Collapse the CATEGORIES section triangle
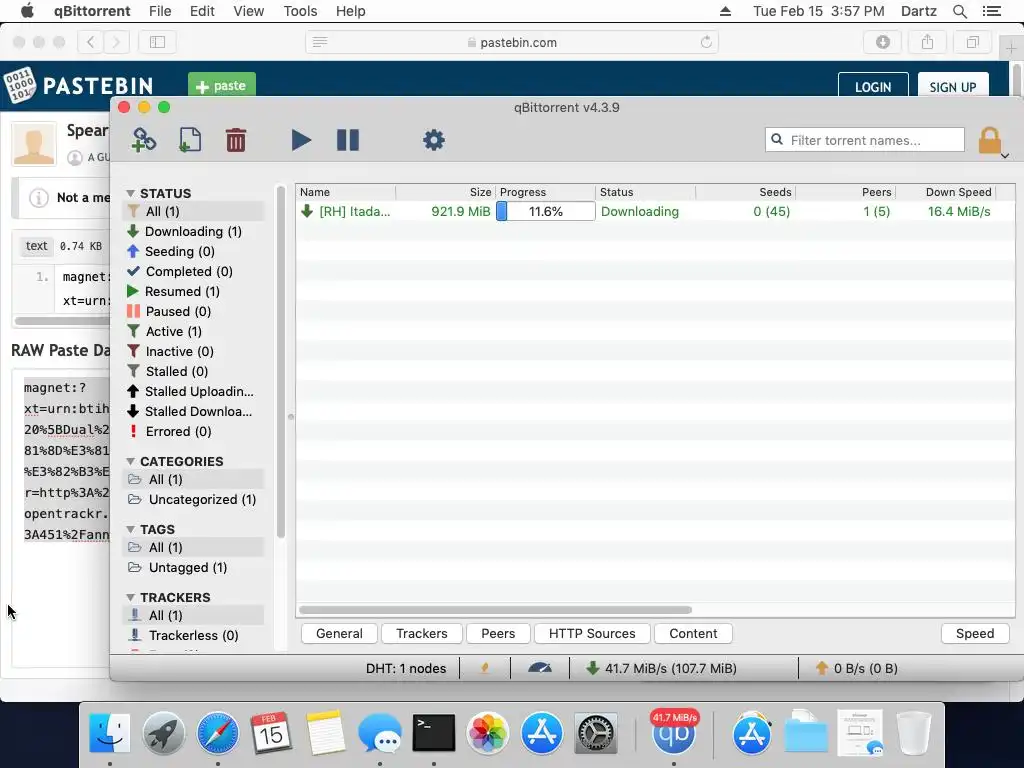This screenshot has width=1024, height=768. (131, 461)
